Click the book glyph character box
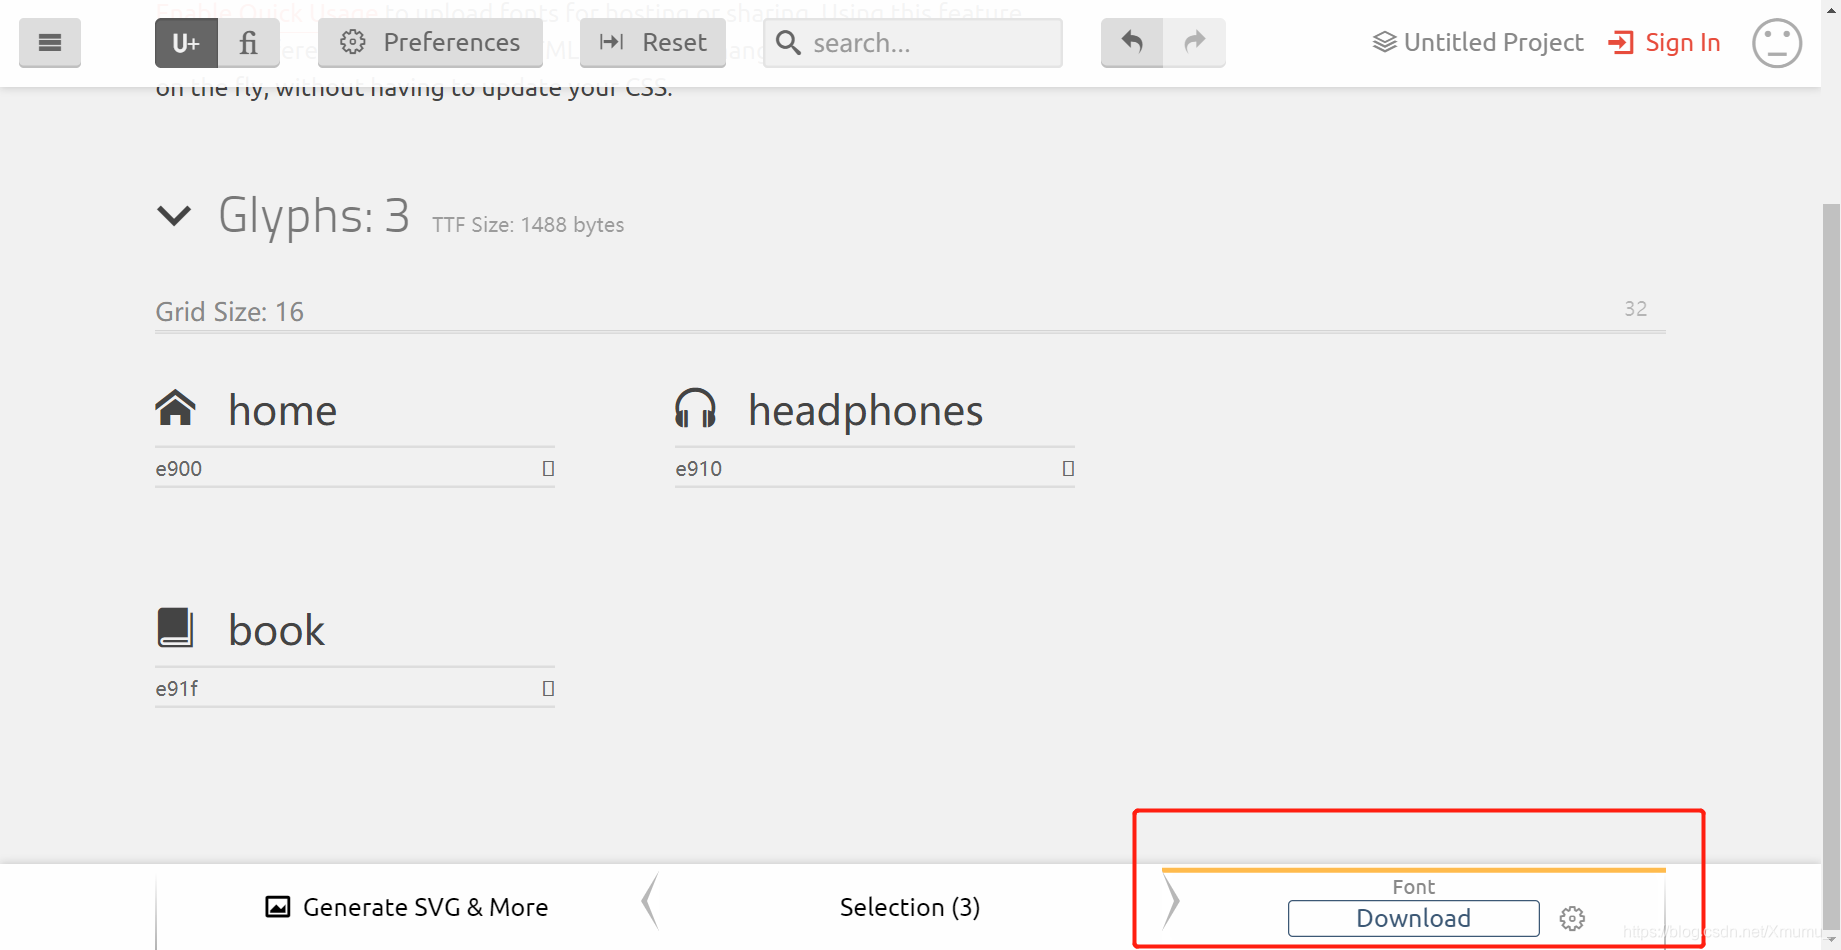Viewport: 1841px width, 950px height. point(548,688)
